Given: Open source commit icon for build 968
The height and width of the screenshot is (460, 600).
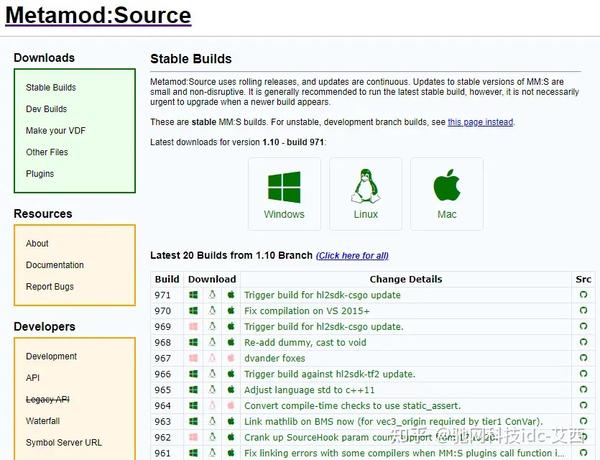Looking at the screenshot, I should coord(583,342).
